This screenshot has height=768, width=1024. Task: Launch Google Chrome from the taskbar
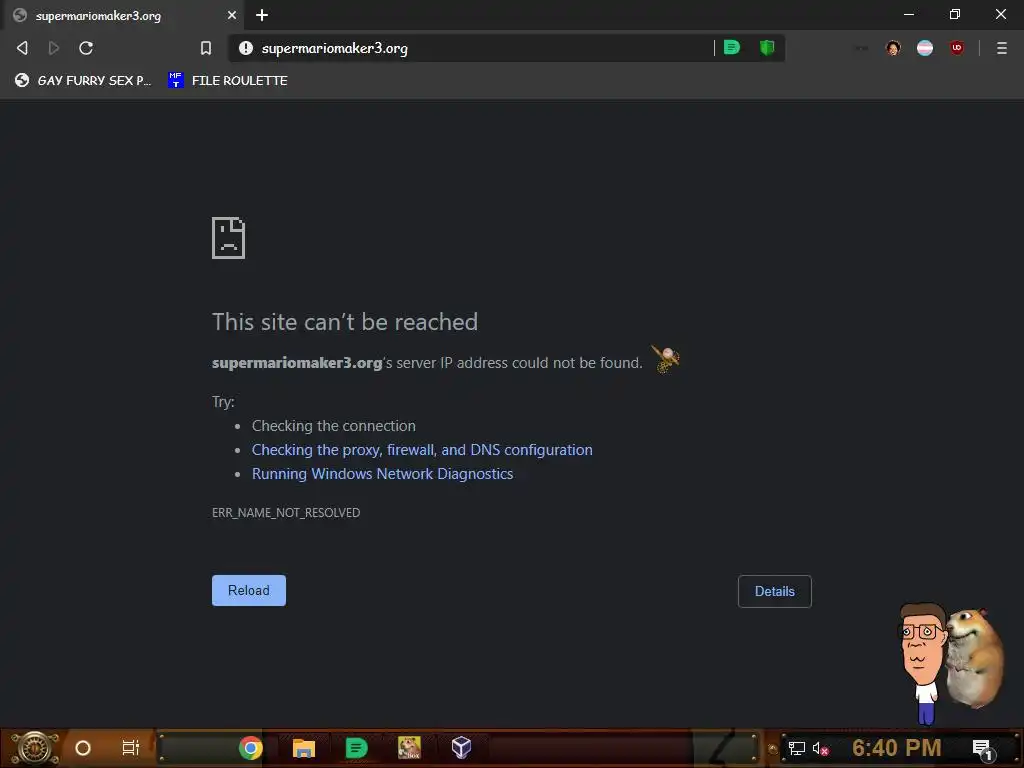point(250,748)
